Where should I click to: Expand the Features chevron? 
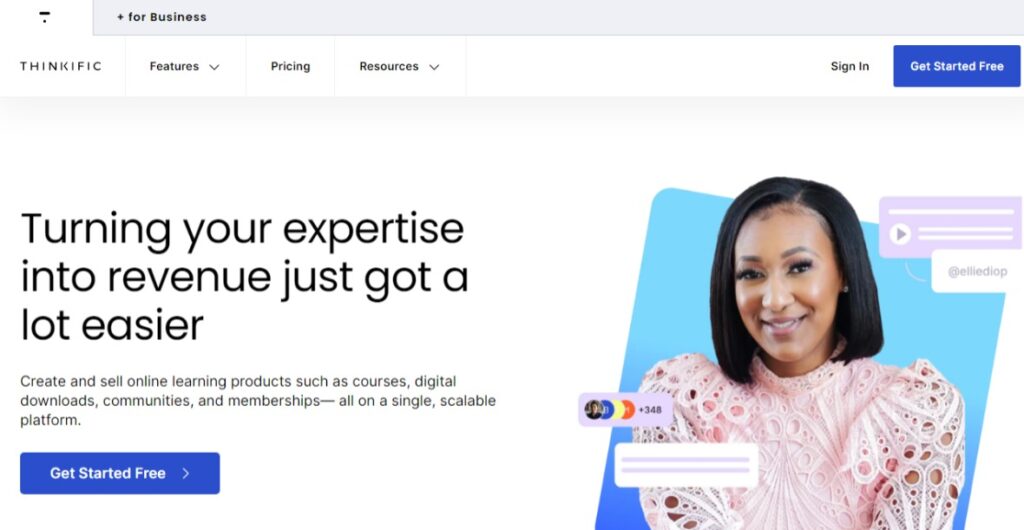tap(214, 67)
